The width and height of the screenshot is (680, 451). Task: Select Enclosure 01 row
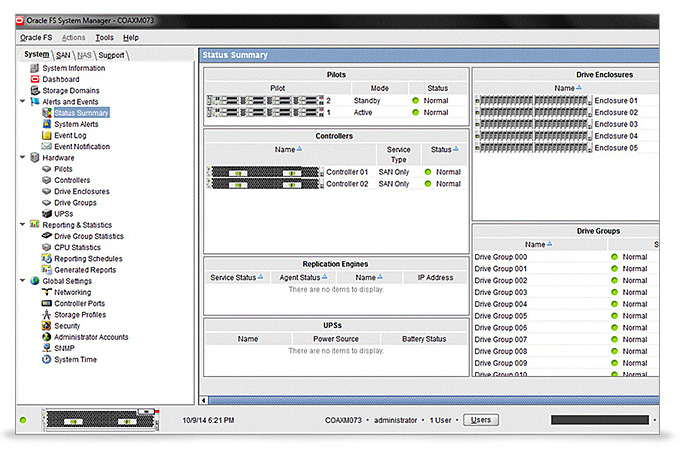[566, 100]
